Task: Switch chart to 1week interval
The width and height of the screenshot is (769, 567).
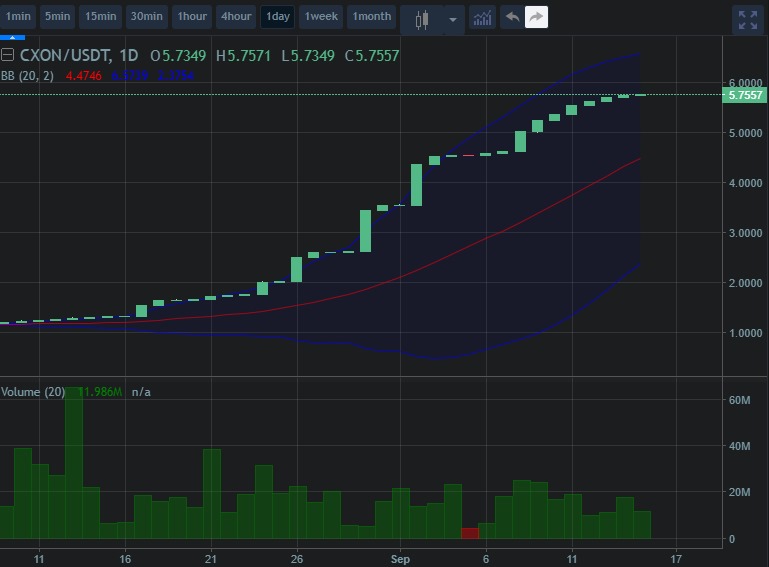Action: point(321,17)
